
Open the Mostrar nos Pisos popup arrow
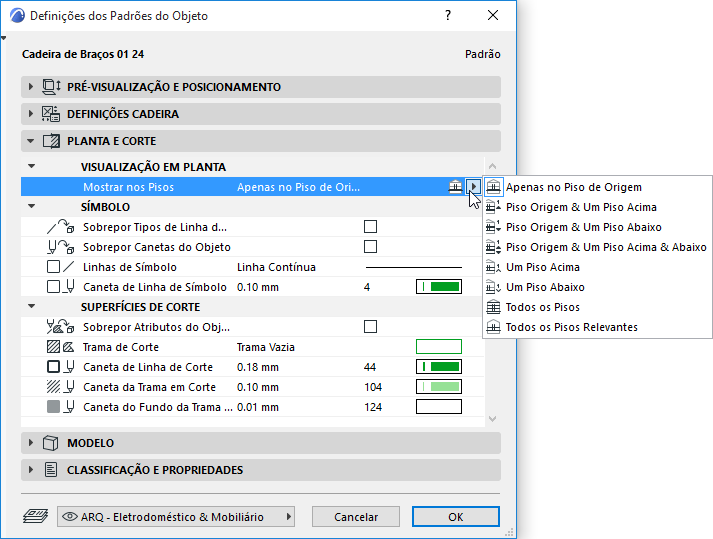[473, 186]
